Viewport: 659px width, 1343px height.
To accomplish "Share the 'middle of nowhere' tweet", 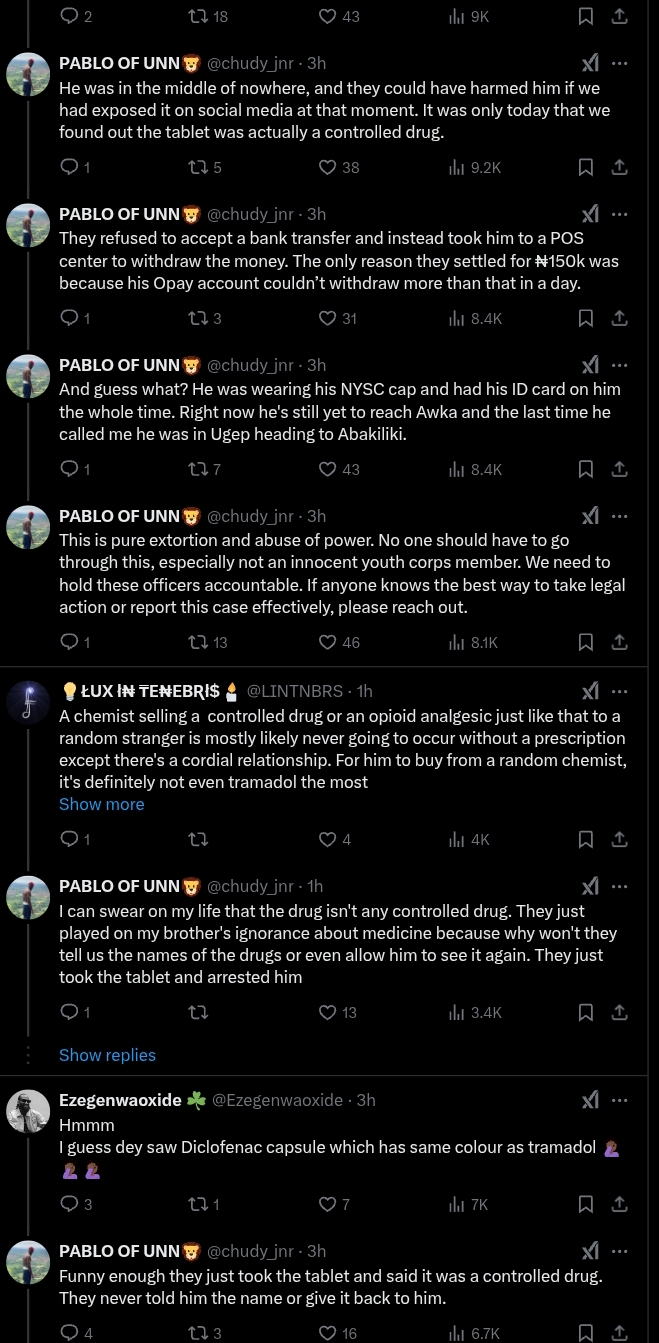I will click(619, 167).
